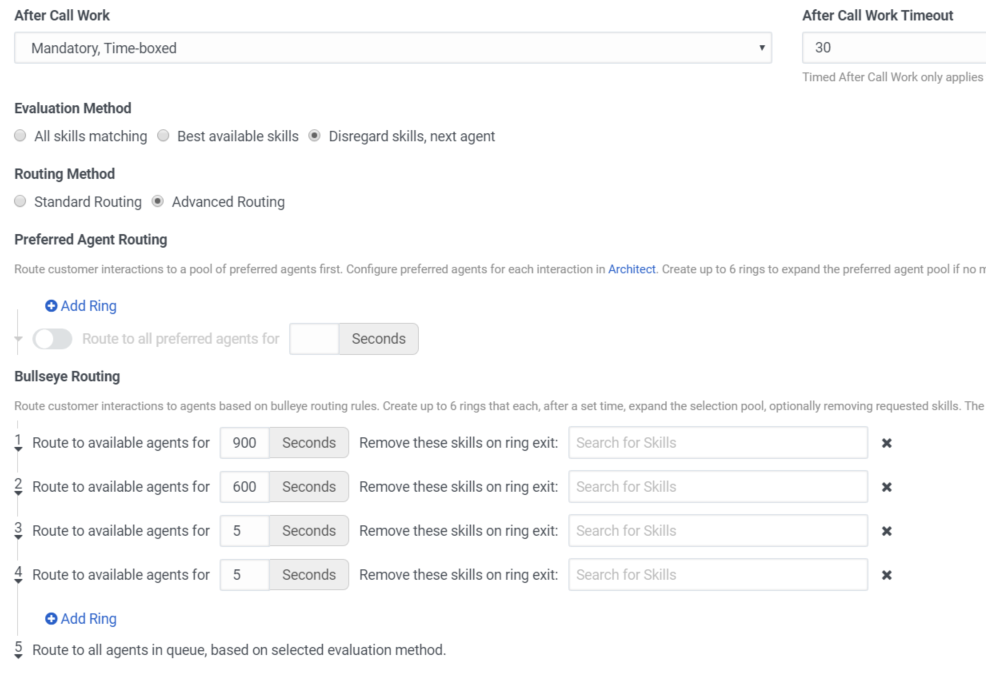Screen dimensions: 986x674
Task: Toggle Route to all preferred agents switch
Action: click(x=53, y=339)
